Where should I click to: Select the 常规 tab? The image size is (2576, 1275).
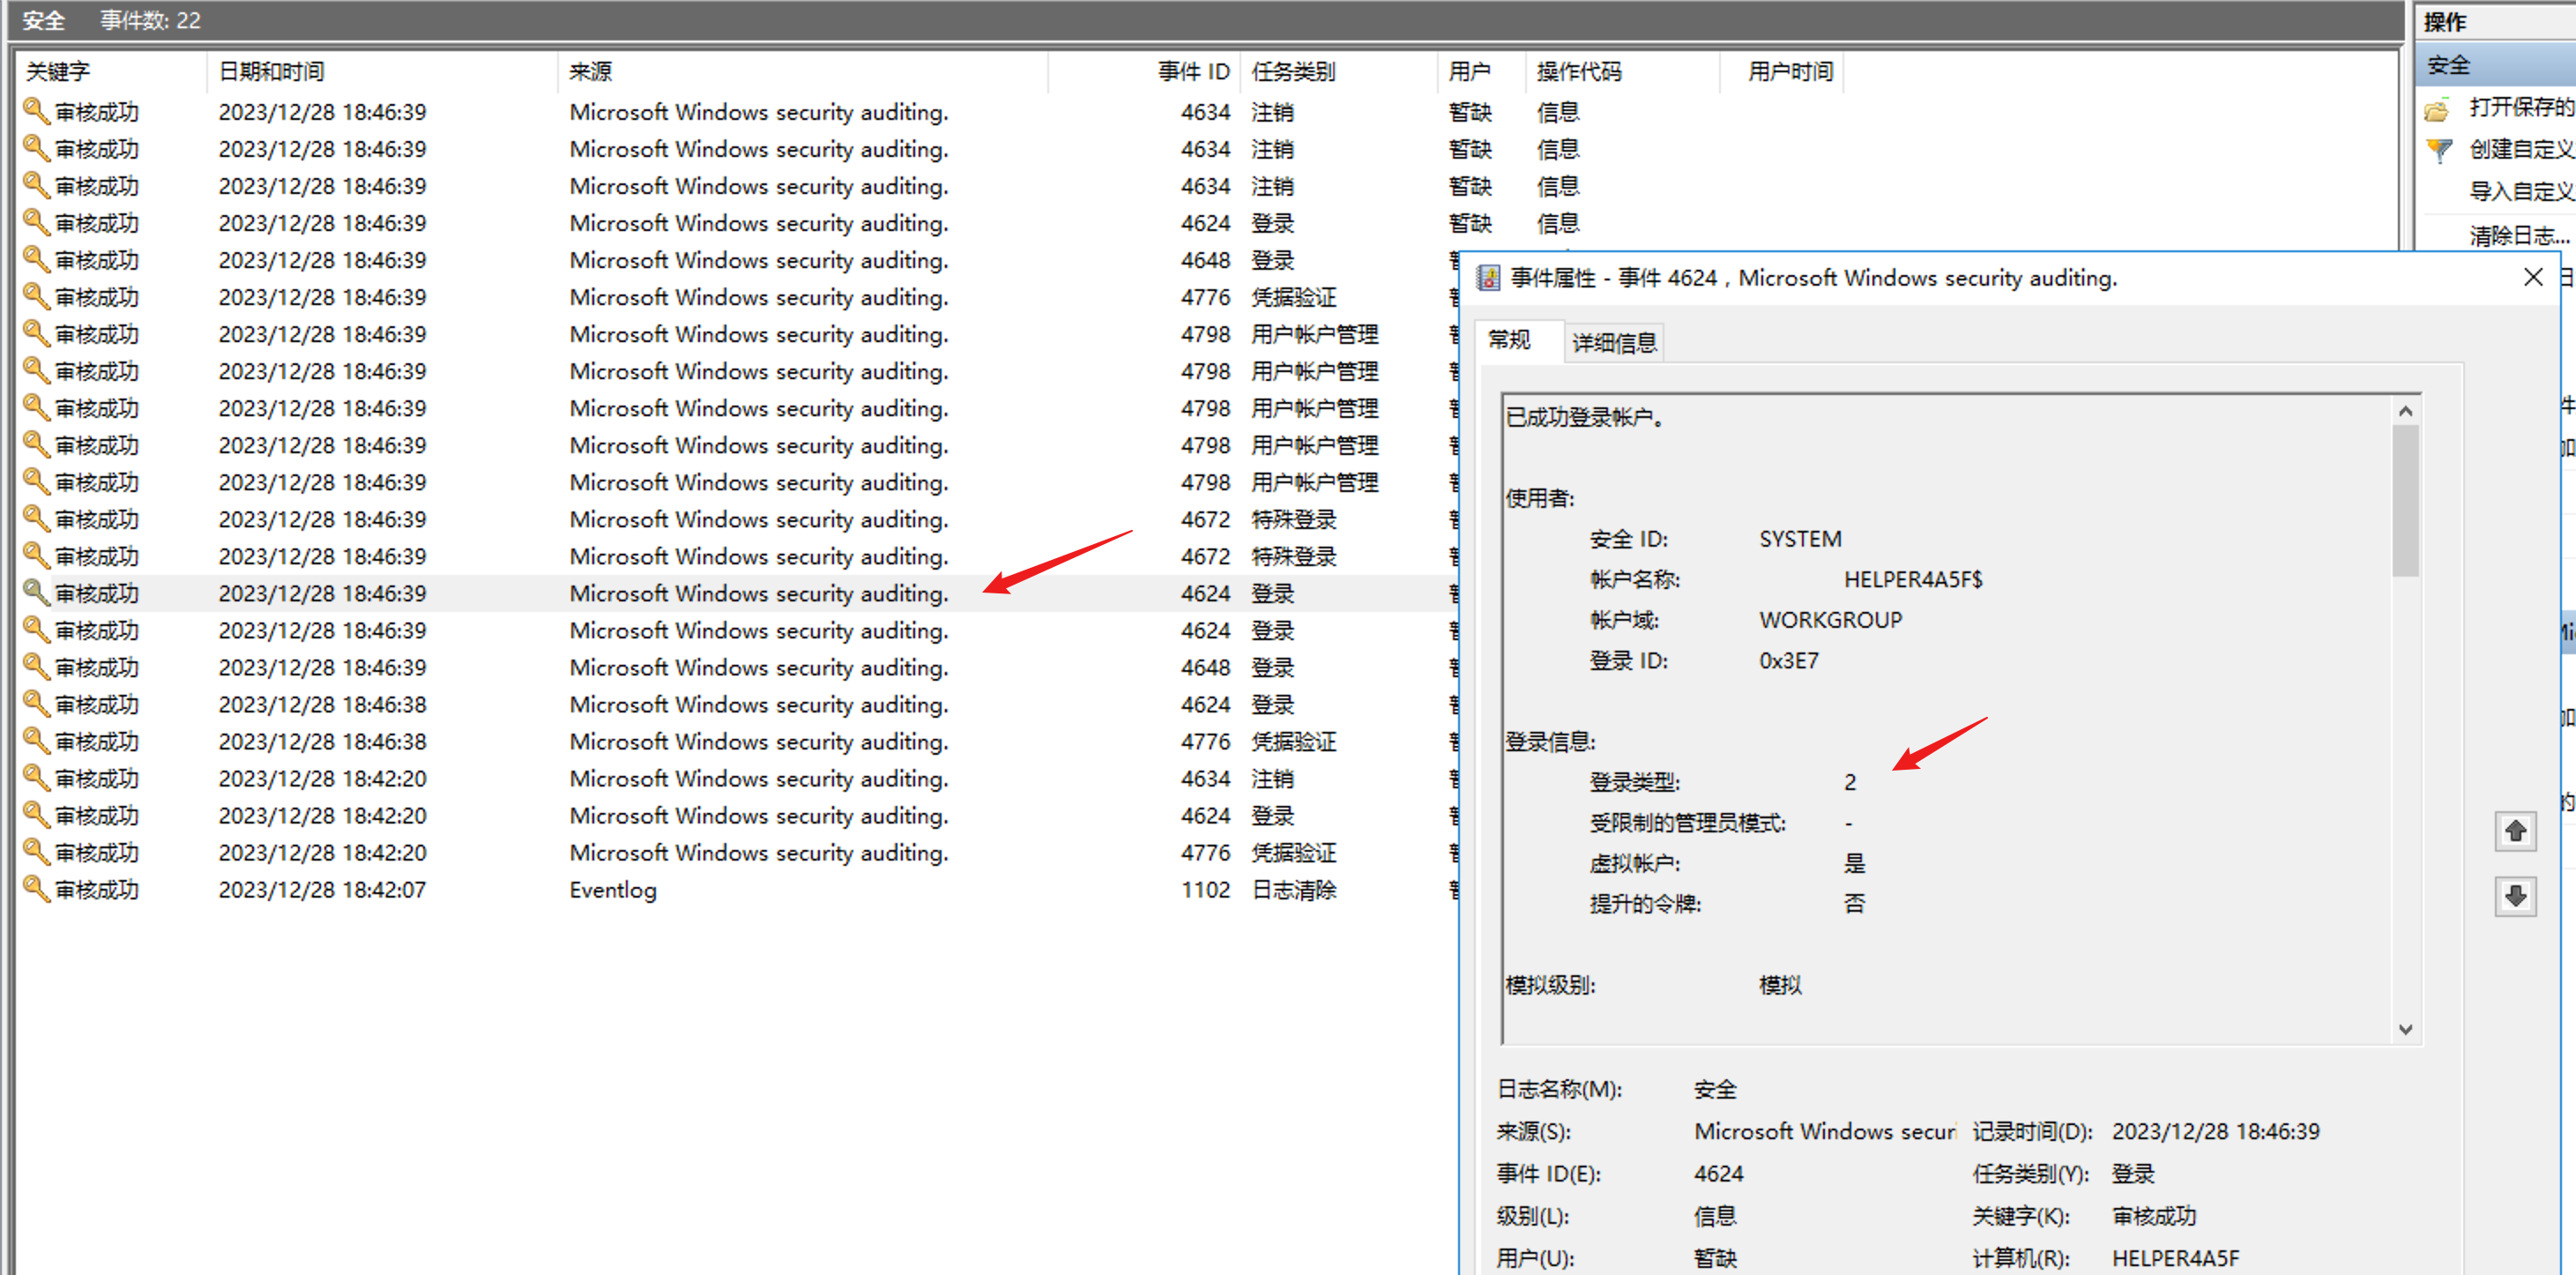pyautogui.click(x=1508, y=340)
